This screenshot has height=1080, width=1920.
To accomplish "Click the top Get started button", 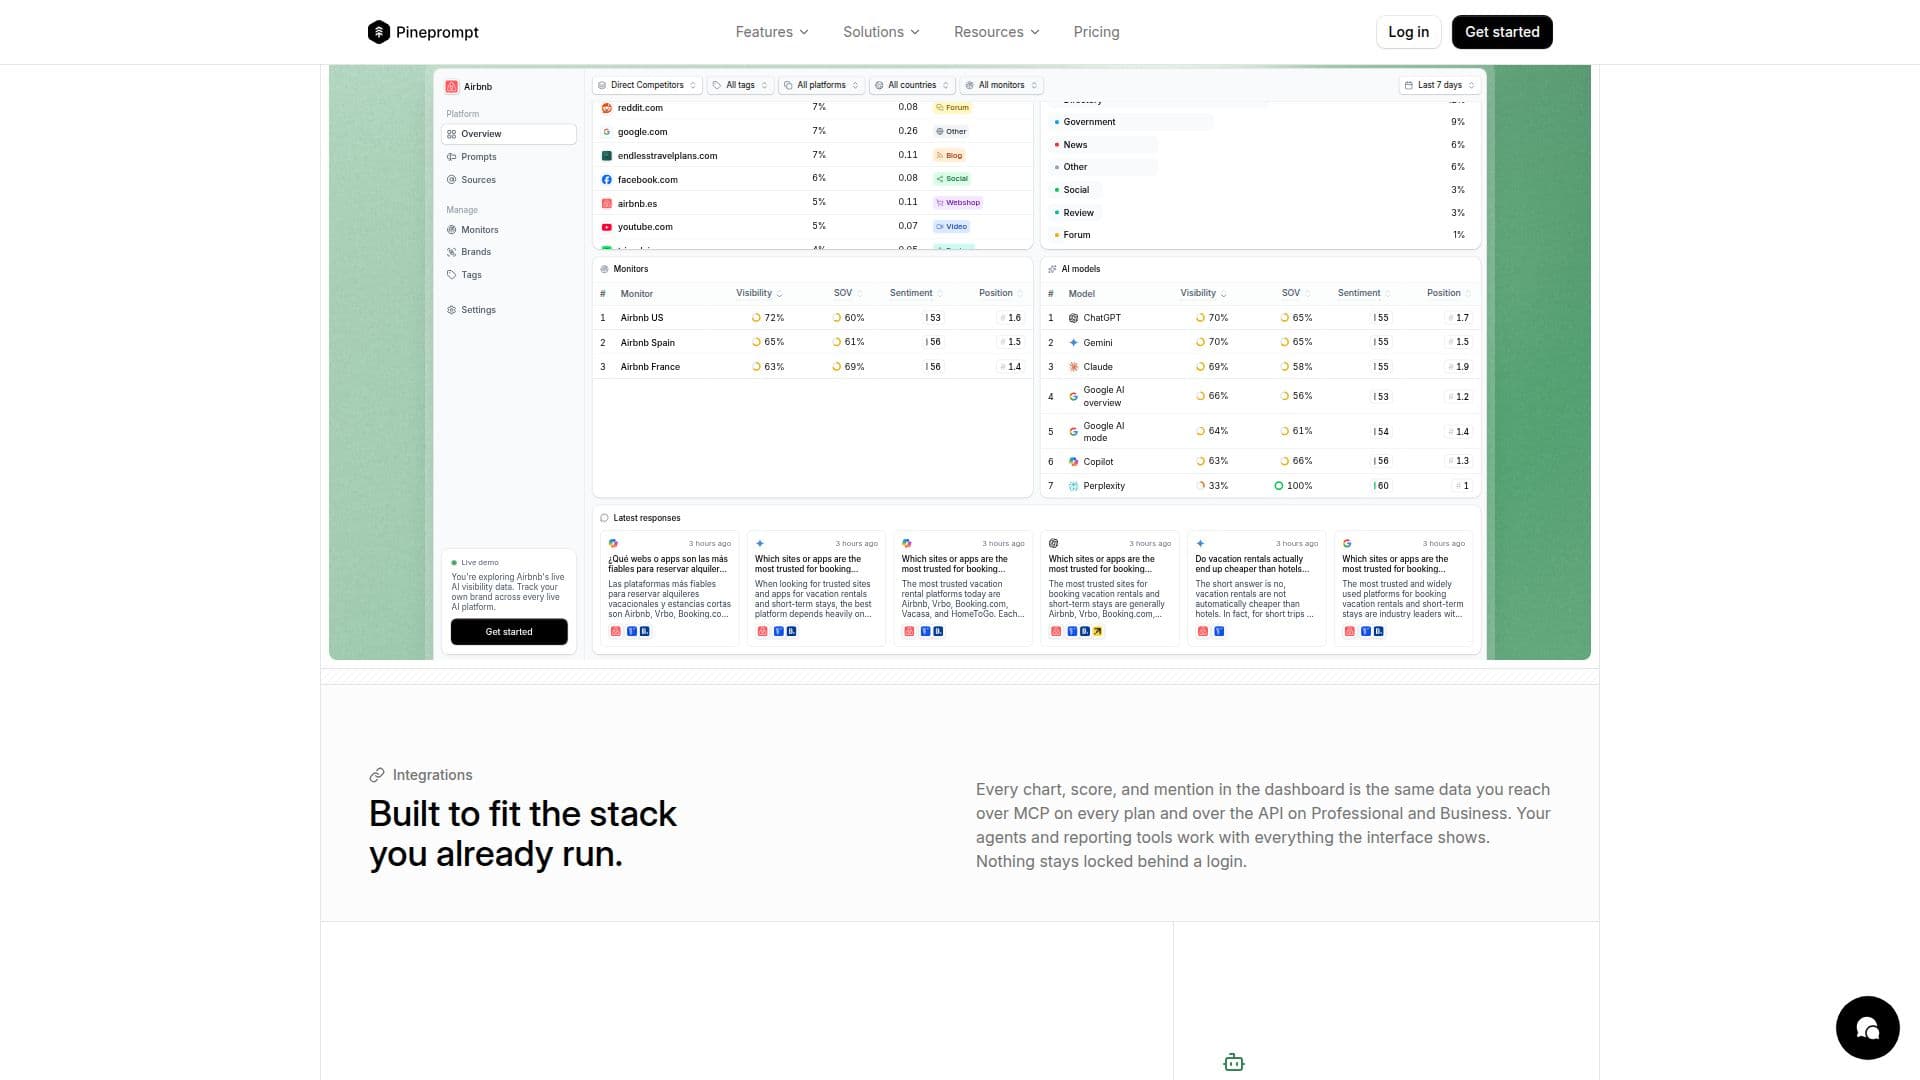I will click(x=1502, y=32).
